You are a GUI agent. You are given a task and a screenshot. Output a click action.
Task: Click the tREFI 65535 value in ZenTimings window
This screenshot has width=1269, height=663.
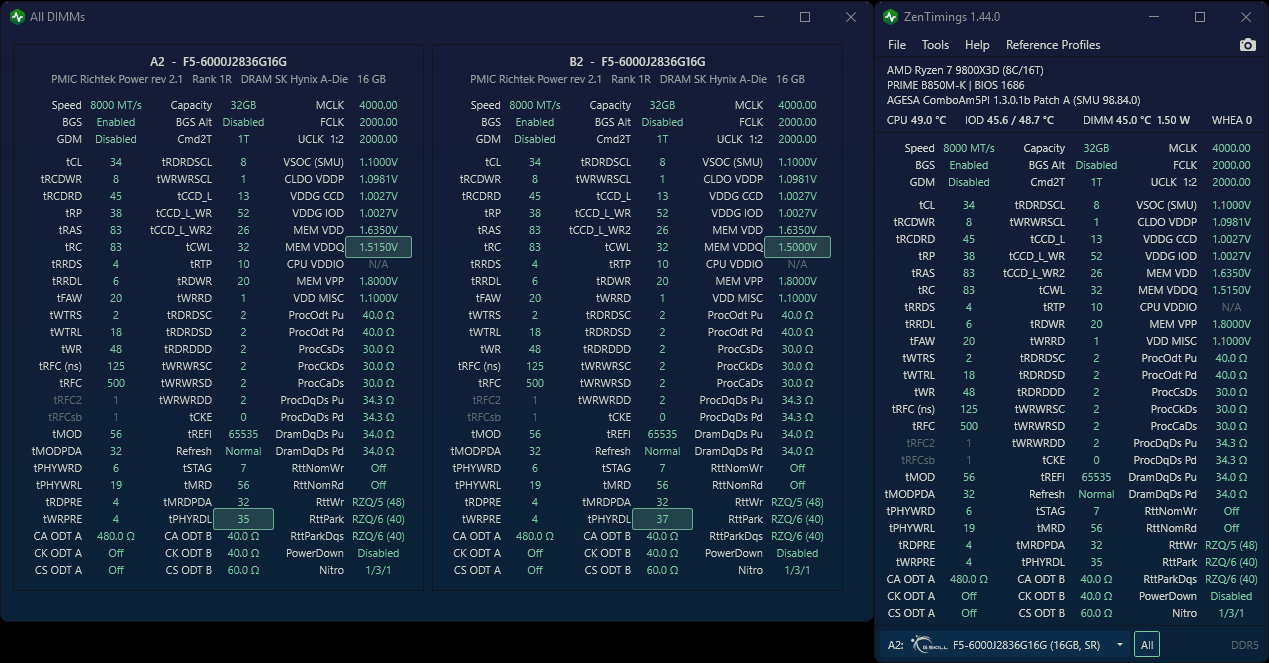(x=1096, y=477)
